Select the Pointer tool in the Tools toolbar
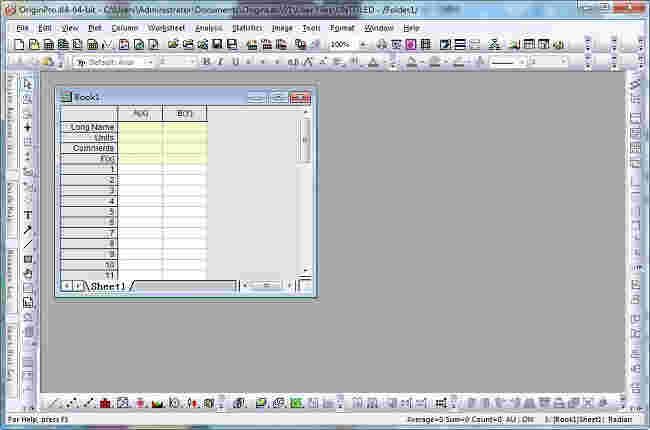650x430 pixels. (28, 84)
